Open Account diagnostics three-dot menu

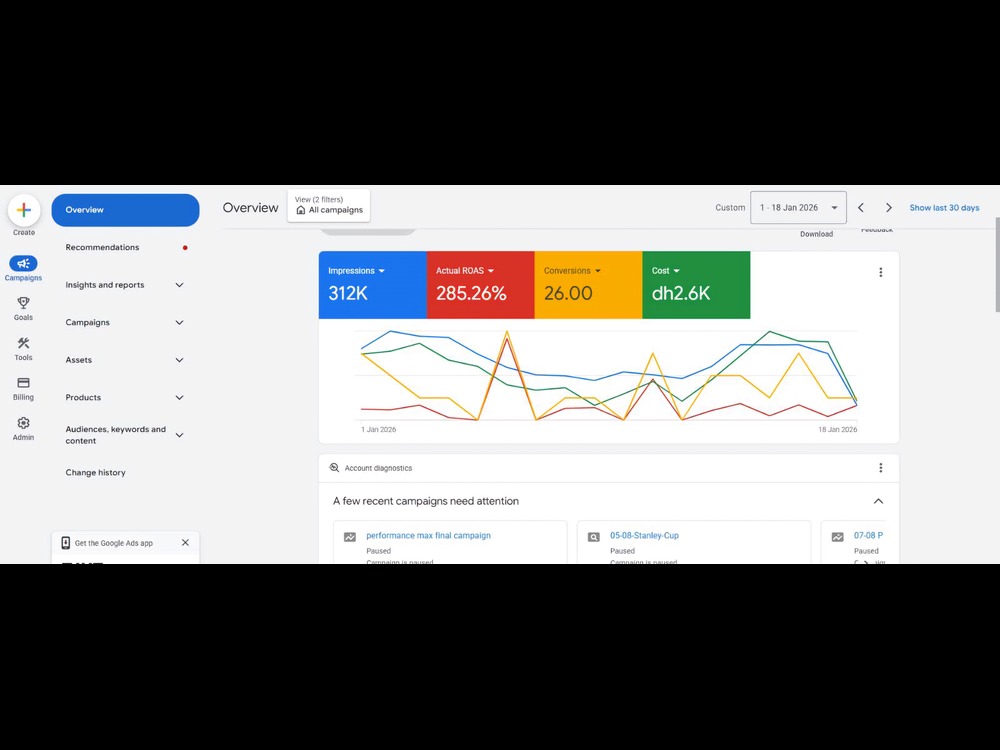881,468
